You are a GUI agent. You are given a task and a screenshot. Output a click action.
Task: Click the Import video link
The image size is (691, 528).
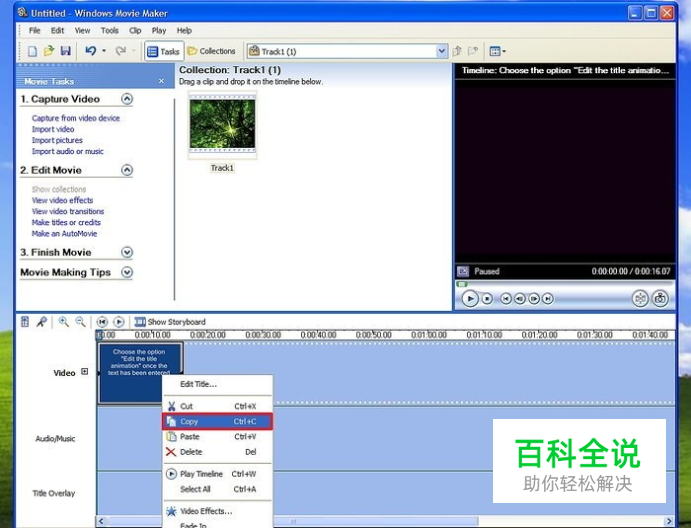click(53, 129)
